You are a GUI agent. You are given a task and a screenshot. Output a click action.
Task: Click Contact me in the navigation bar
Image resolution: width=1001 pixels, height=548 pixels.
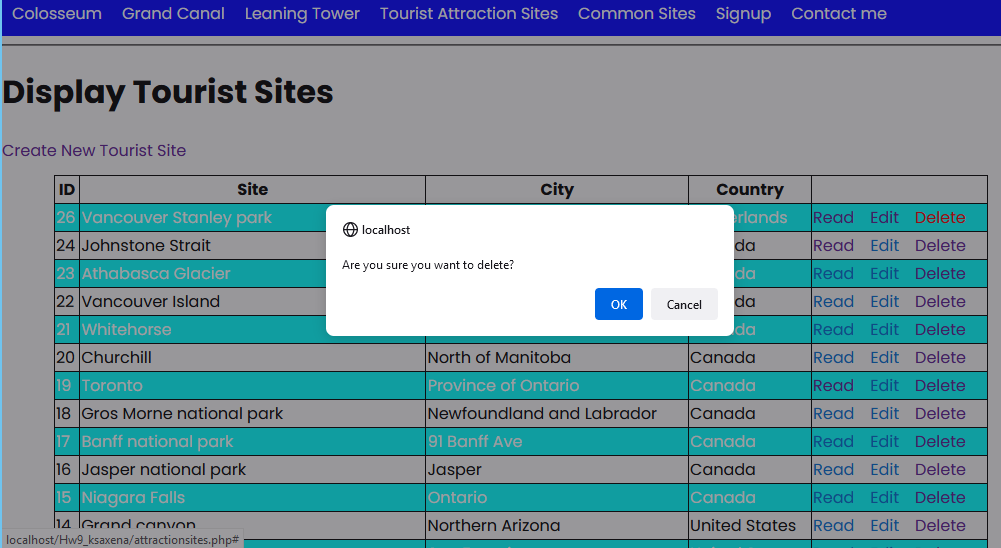coord(839,14)
